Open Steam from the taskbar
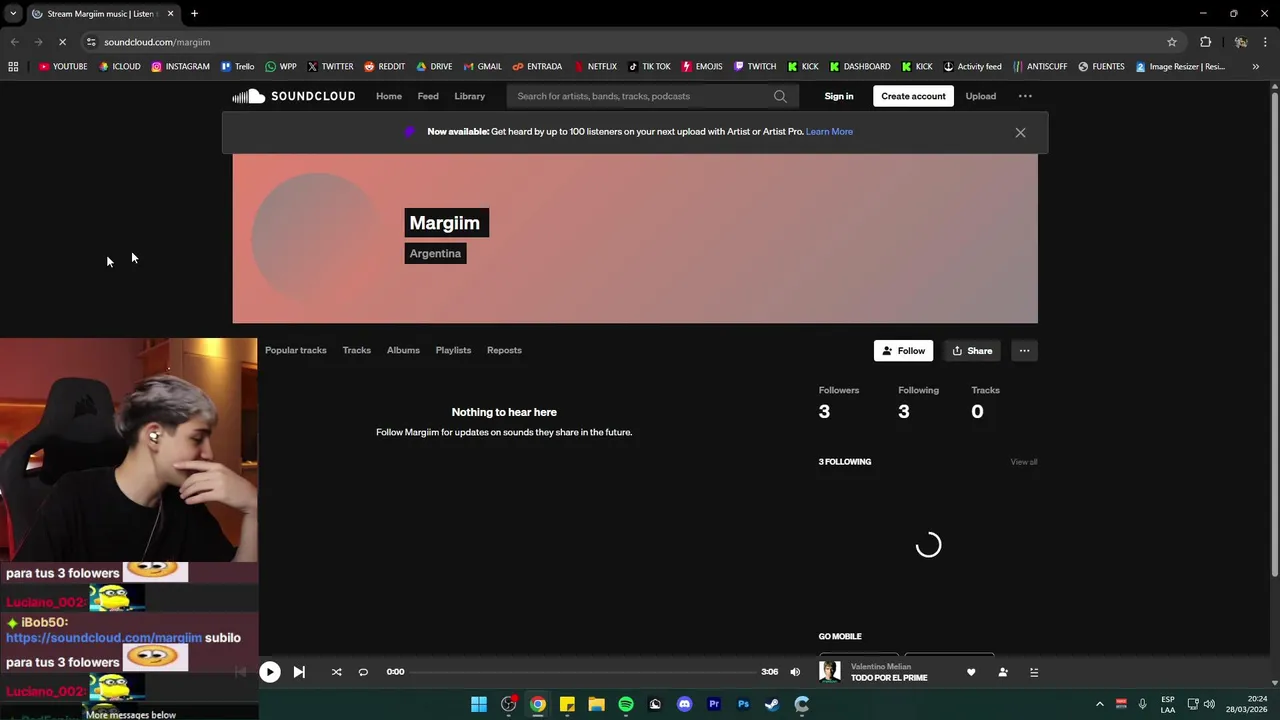1280x720 pixels. click(x=772, y=704)
